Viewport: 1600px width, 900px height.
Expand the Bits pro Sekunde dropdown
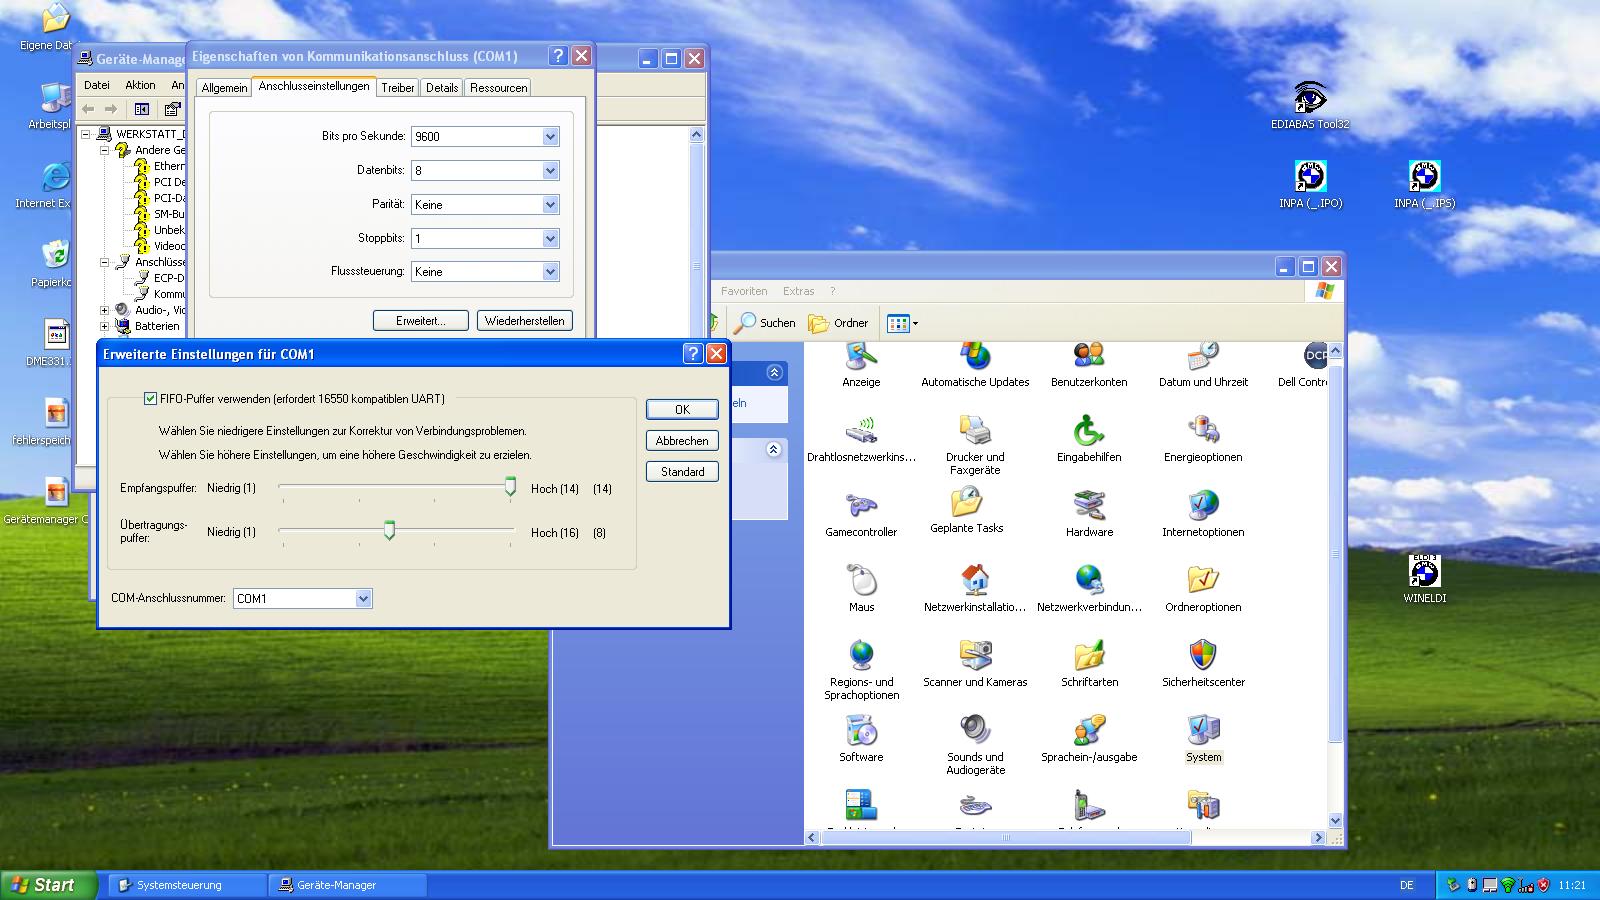pos(550,137)
